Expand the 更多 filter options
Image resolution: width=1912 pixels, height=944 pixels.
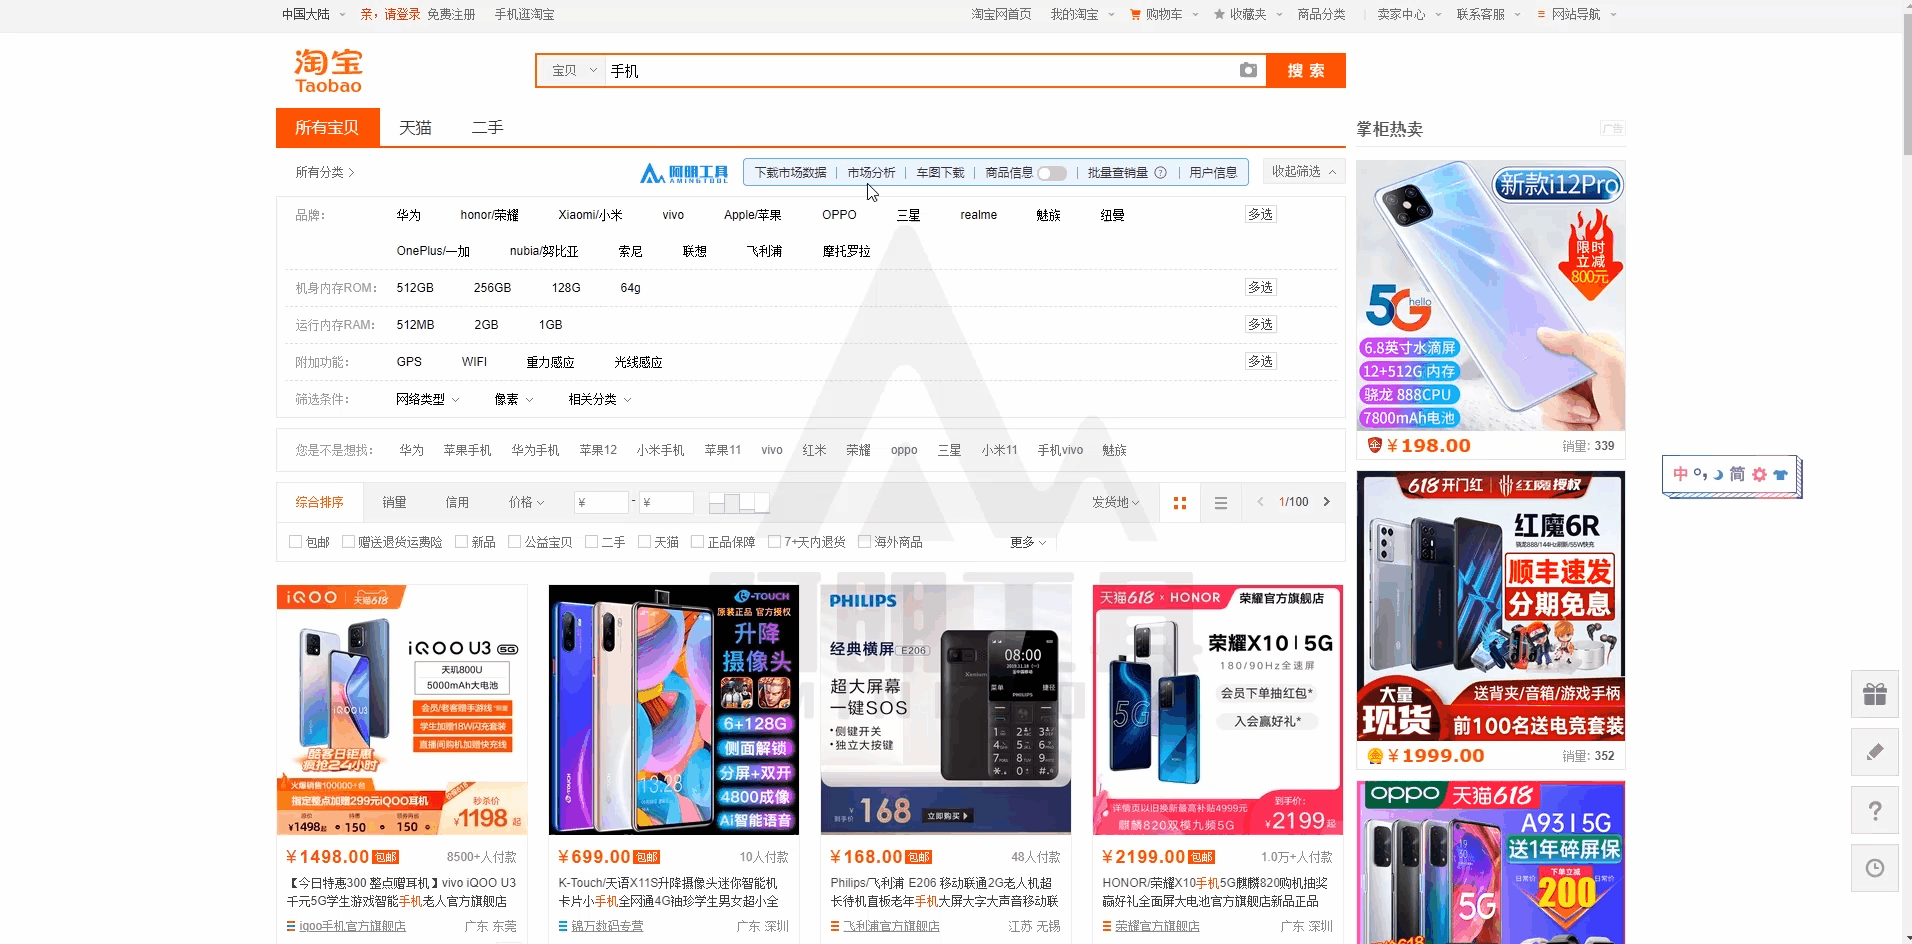click(1028, 542)
